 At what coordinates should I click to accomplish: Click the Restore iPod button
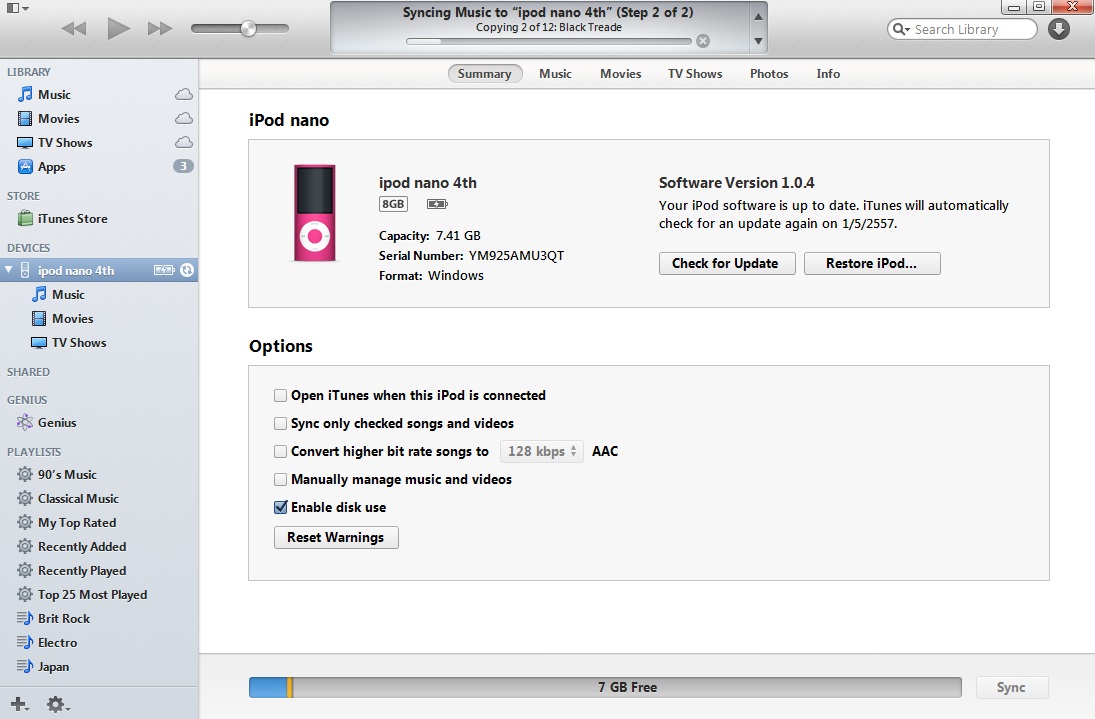click(872, 263)
